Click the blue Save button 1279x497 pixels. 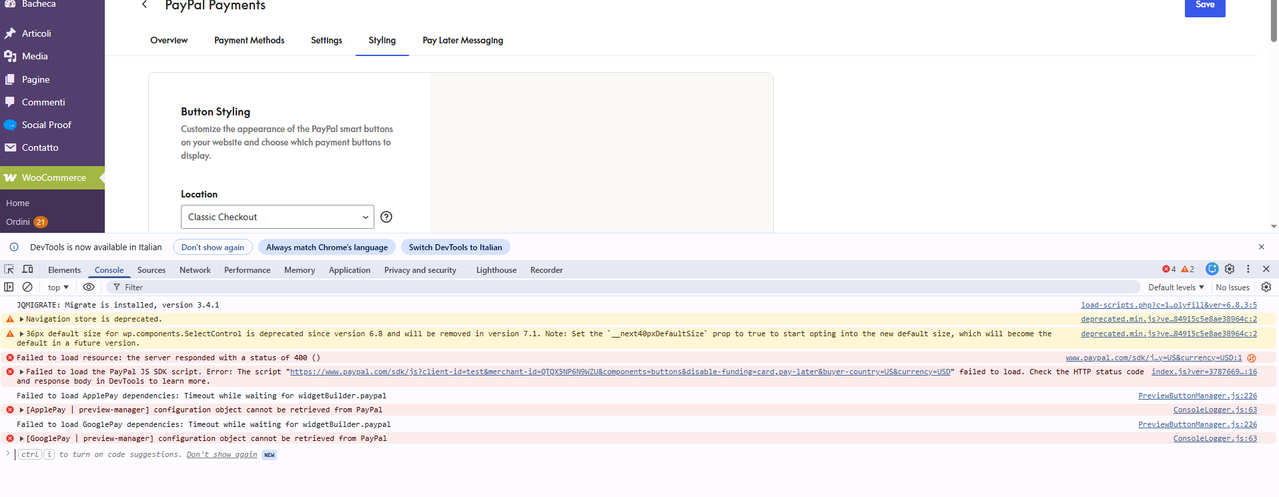1205,6
